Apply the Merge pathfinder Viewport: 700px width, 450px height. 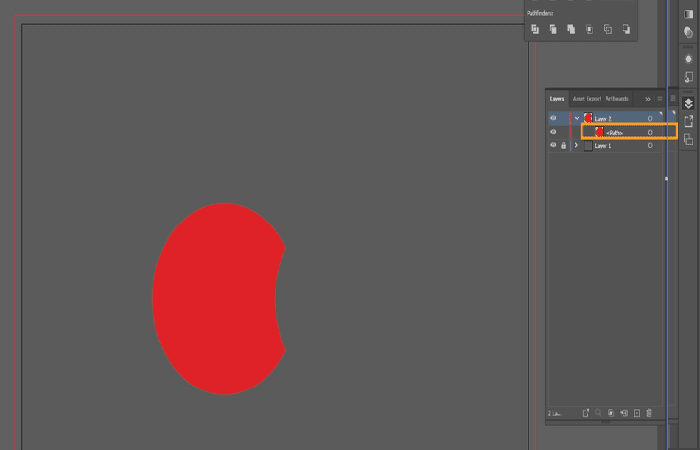571,29
